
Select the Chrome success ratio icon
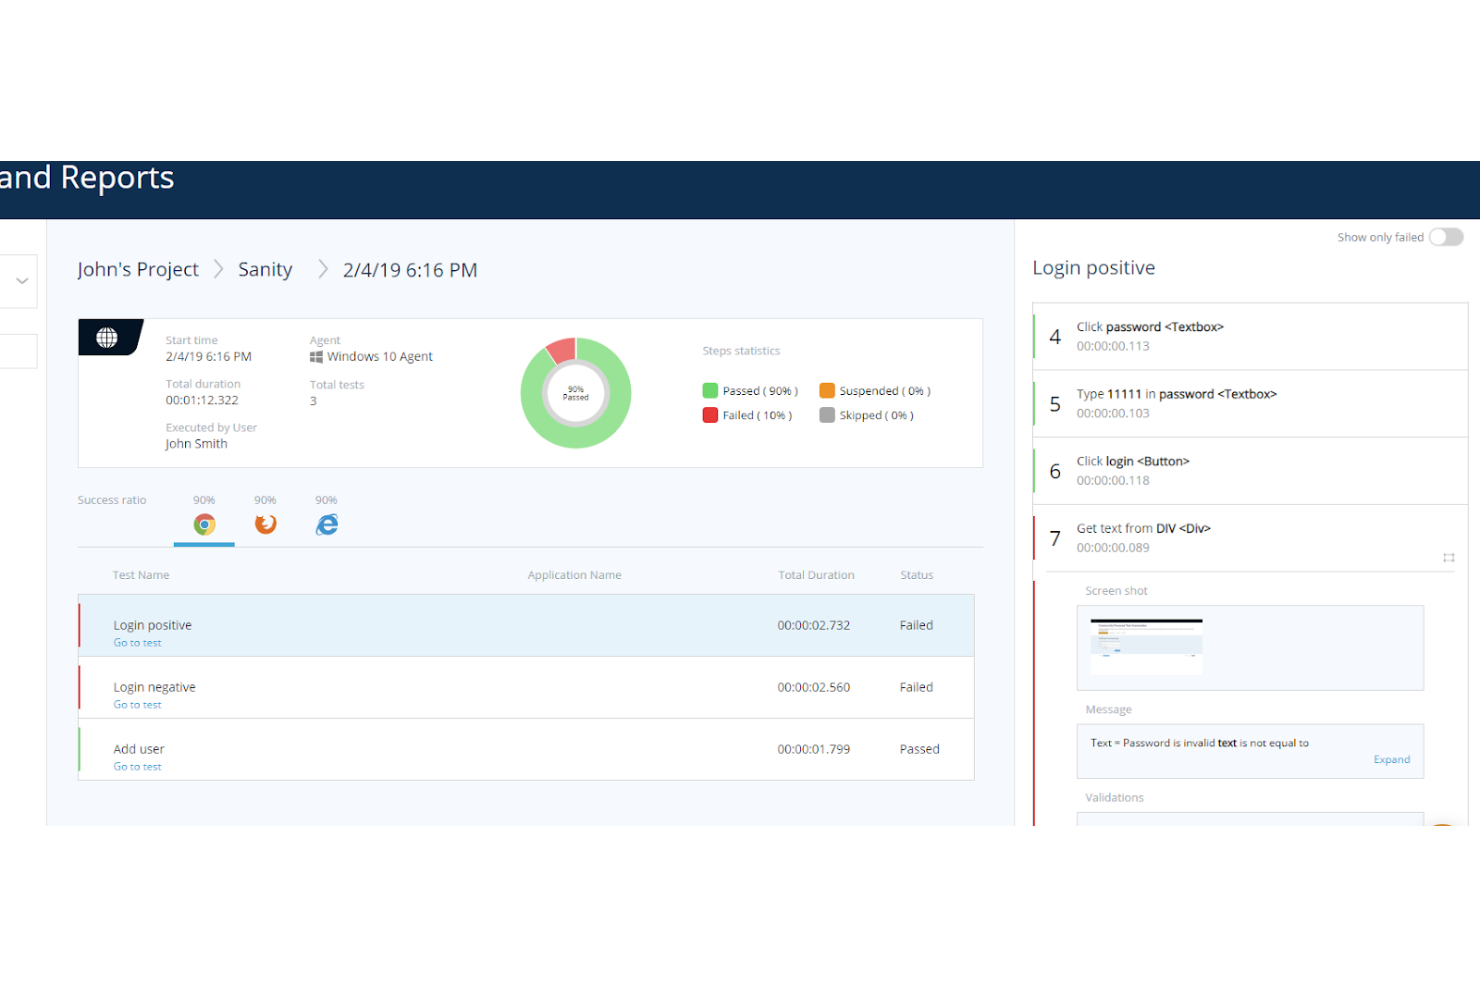pos(204,524)
